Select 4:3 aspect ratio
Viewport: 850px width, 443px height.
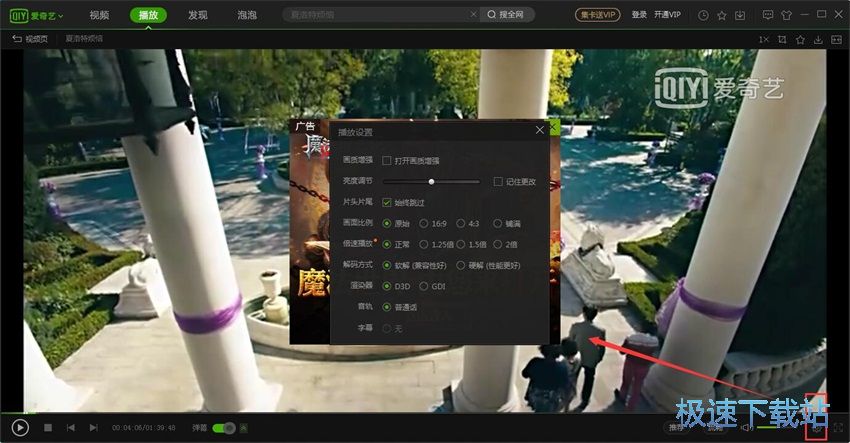(x=468, y=223)
